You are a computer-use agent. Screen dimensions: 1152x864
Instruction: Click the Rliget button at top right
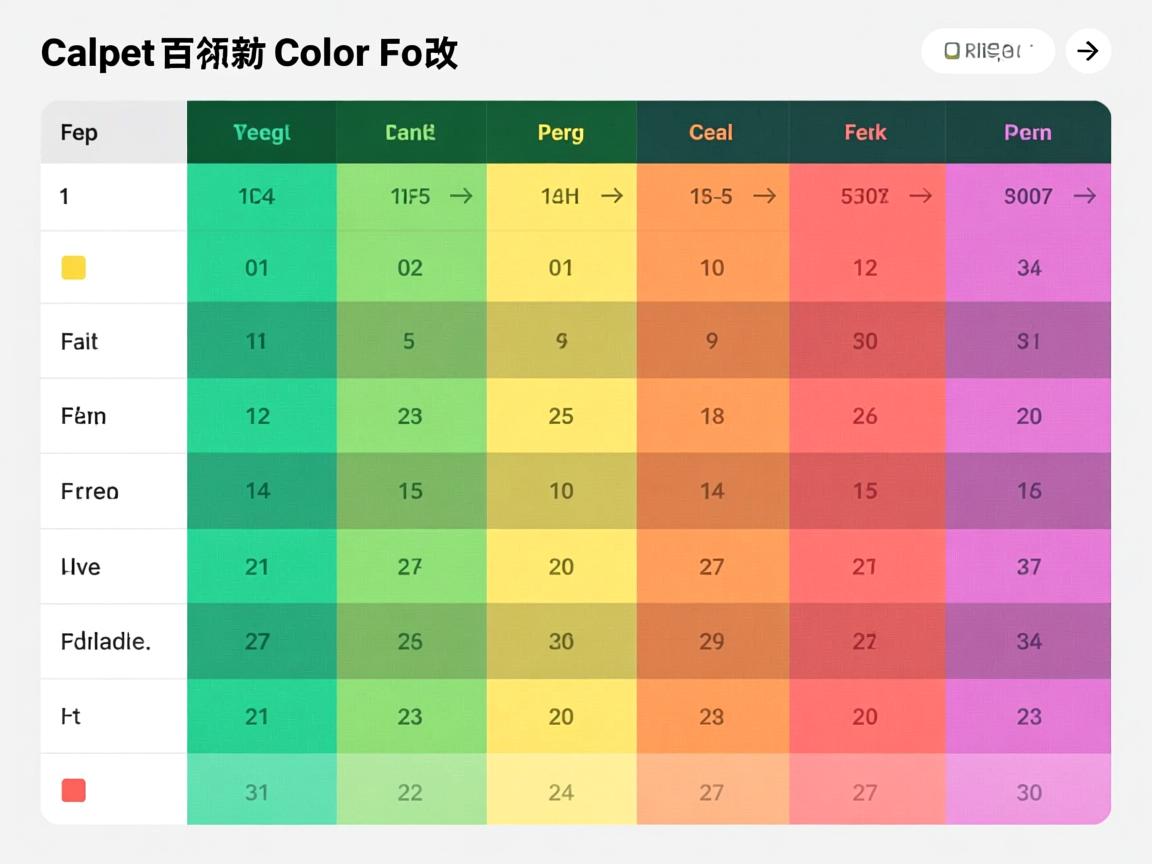988,50
